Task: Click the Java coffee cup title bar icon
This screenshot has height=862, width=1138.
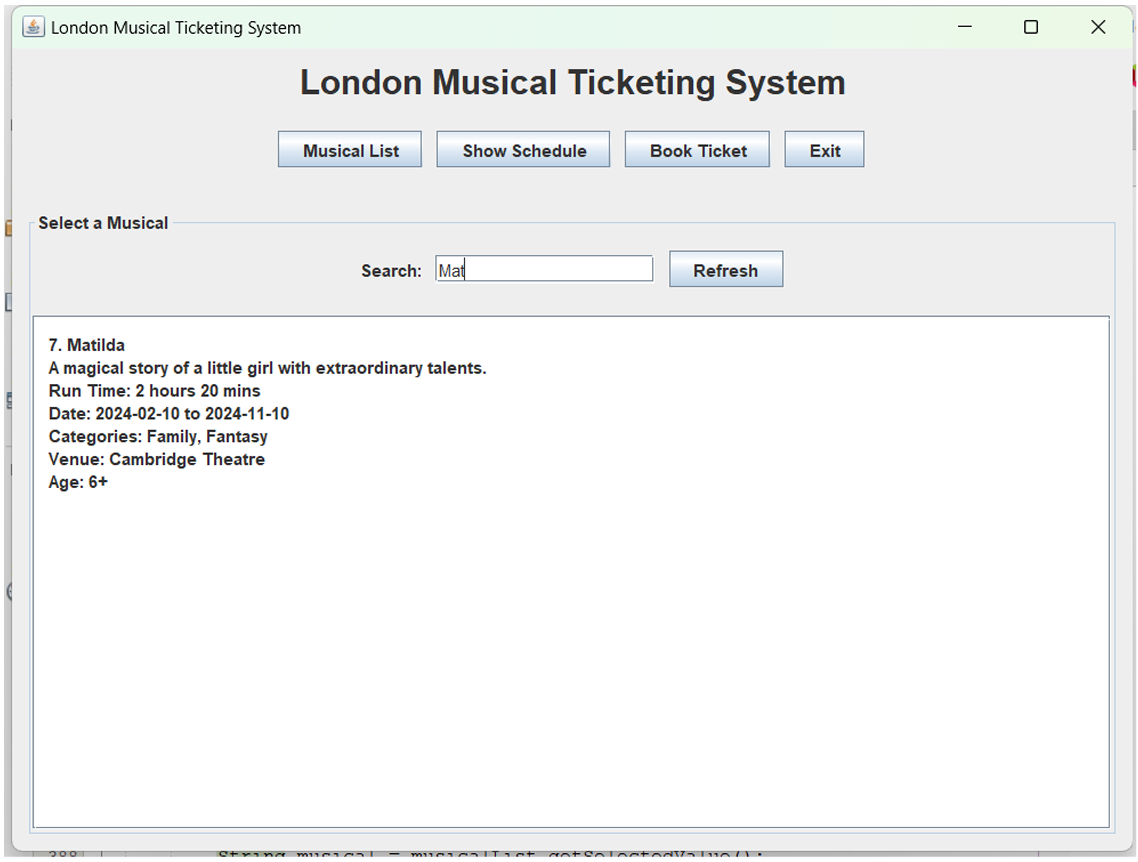Action: click(x=32, y=27)
